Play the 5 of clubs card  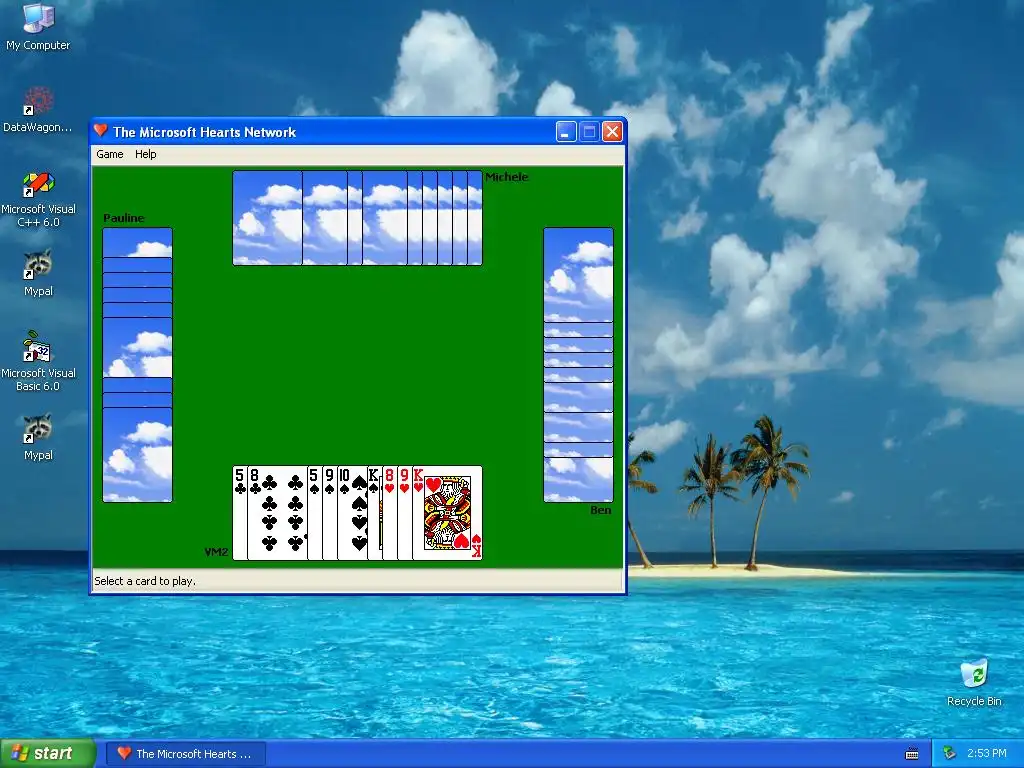[x=240, y=513]
